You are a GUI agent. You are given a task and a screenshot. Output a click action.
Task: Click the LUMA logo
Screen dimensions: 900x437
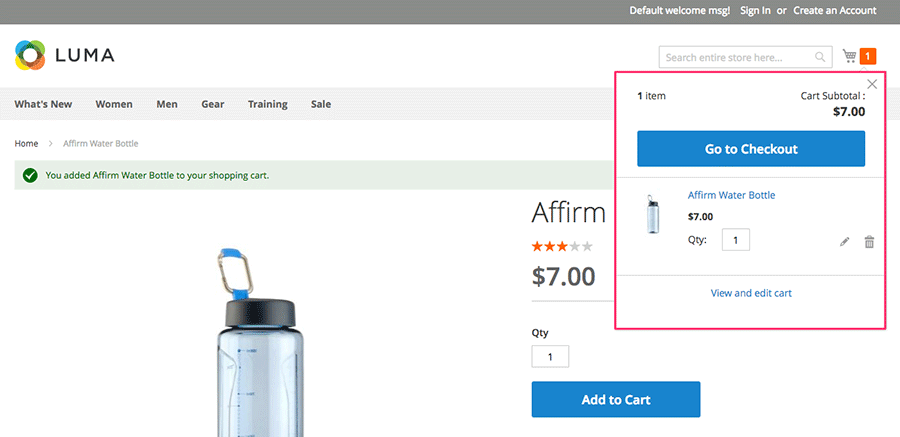64,55
